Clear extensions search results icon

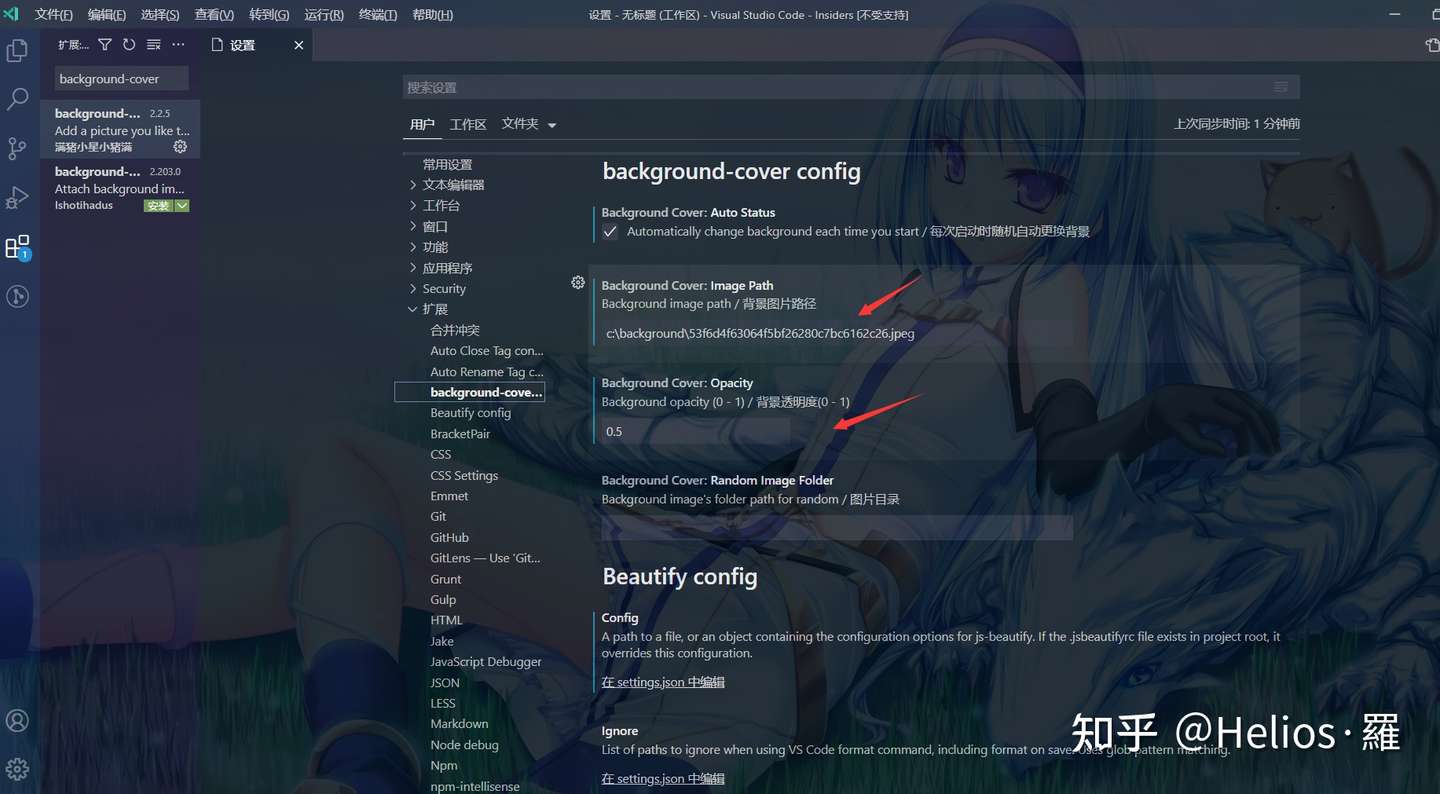154,45
